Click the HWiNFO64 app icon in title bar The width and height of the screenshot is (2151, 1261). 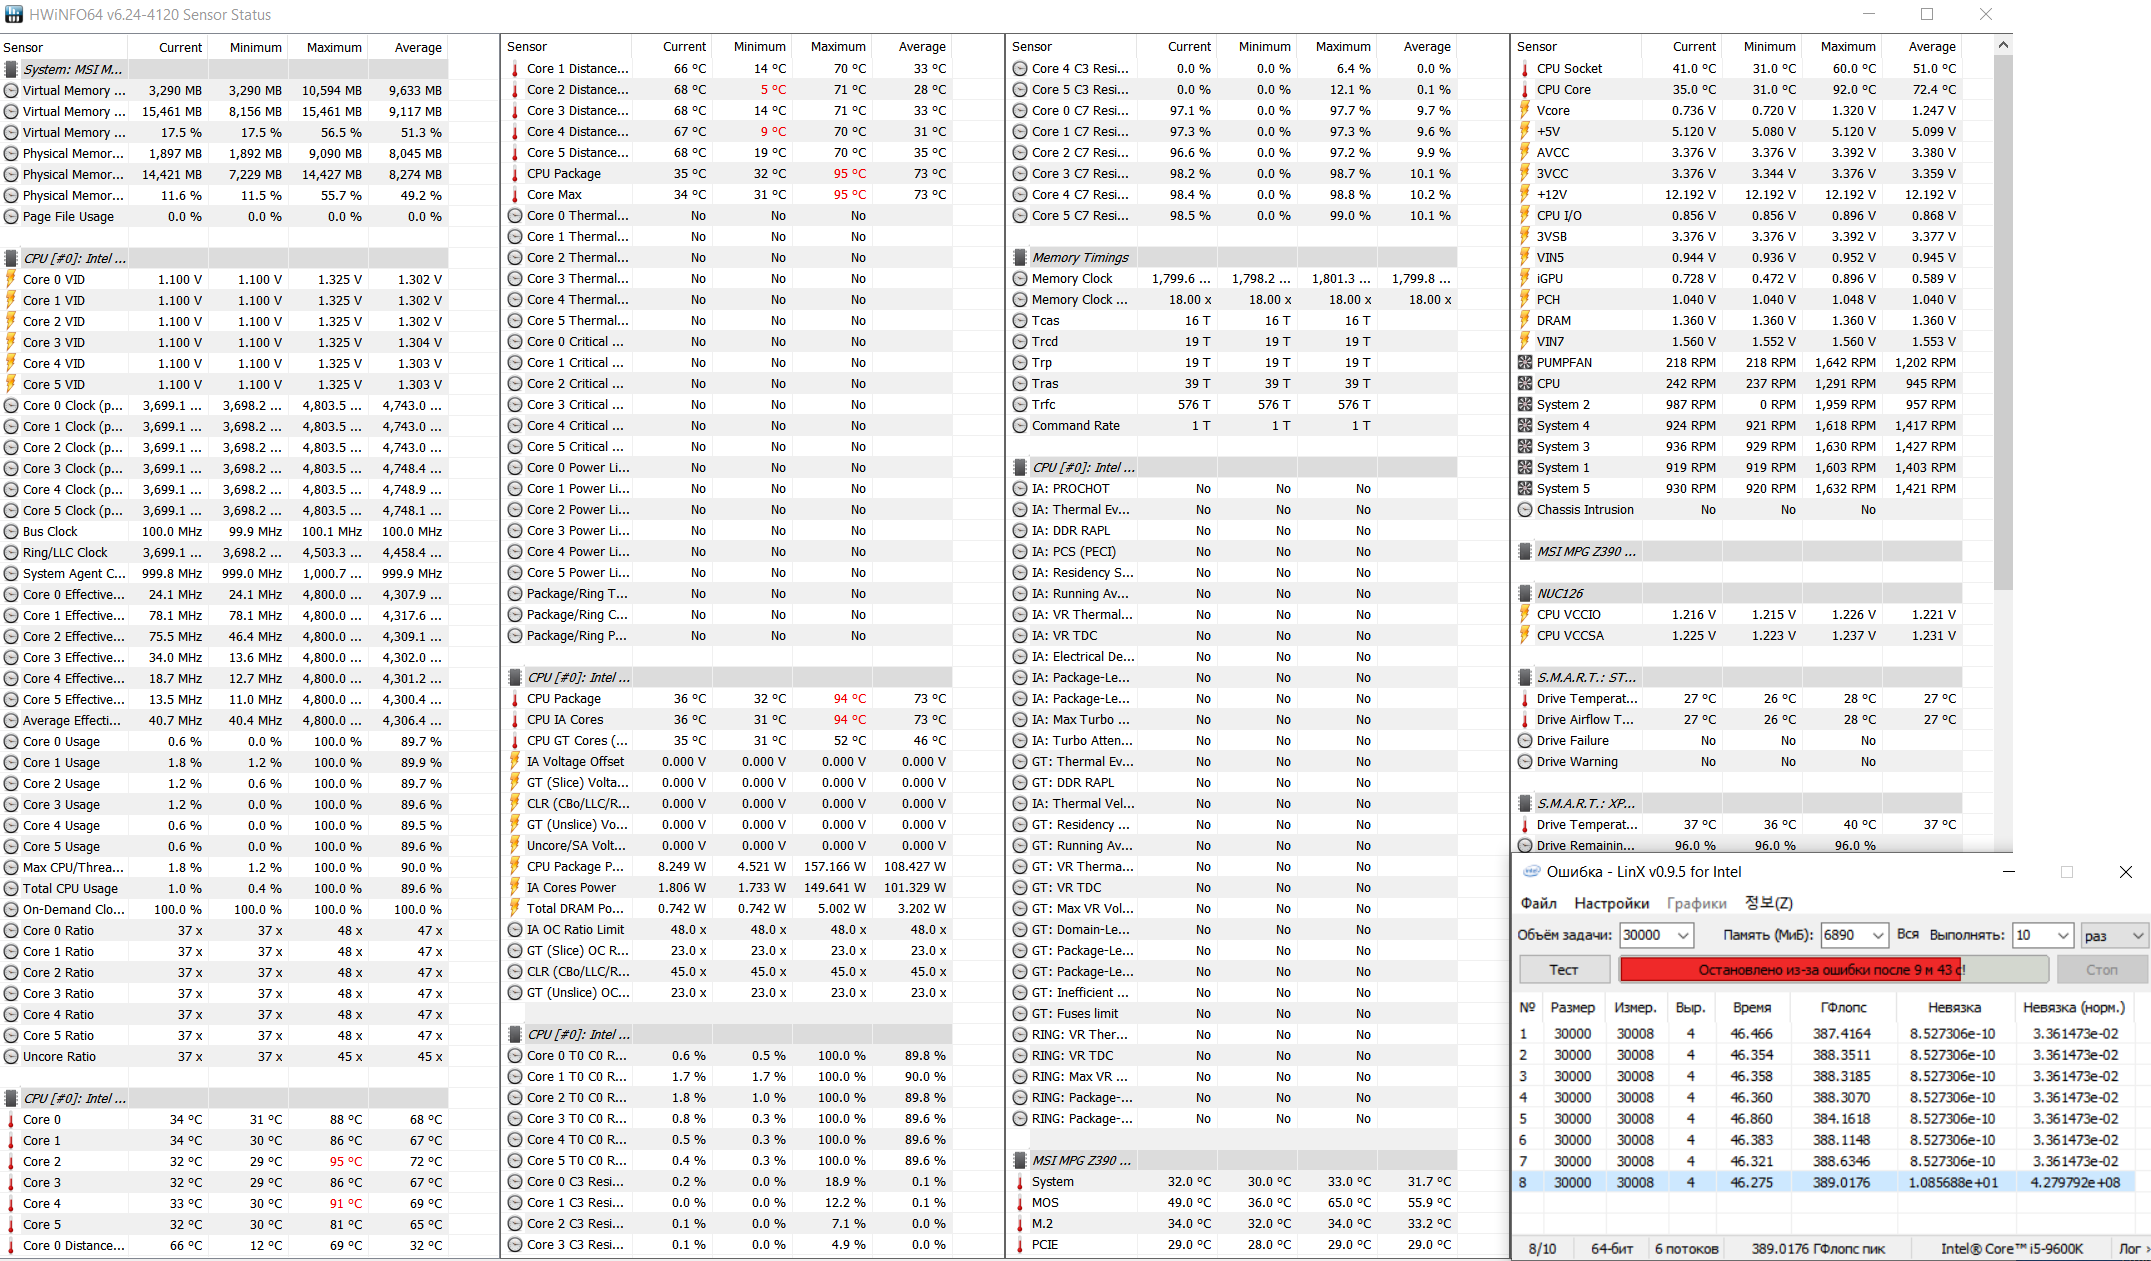(13, 14)
